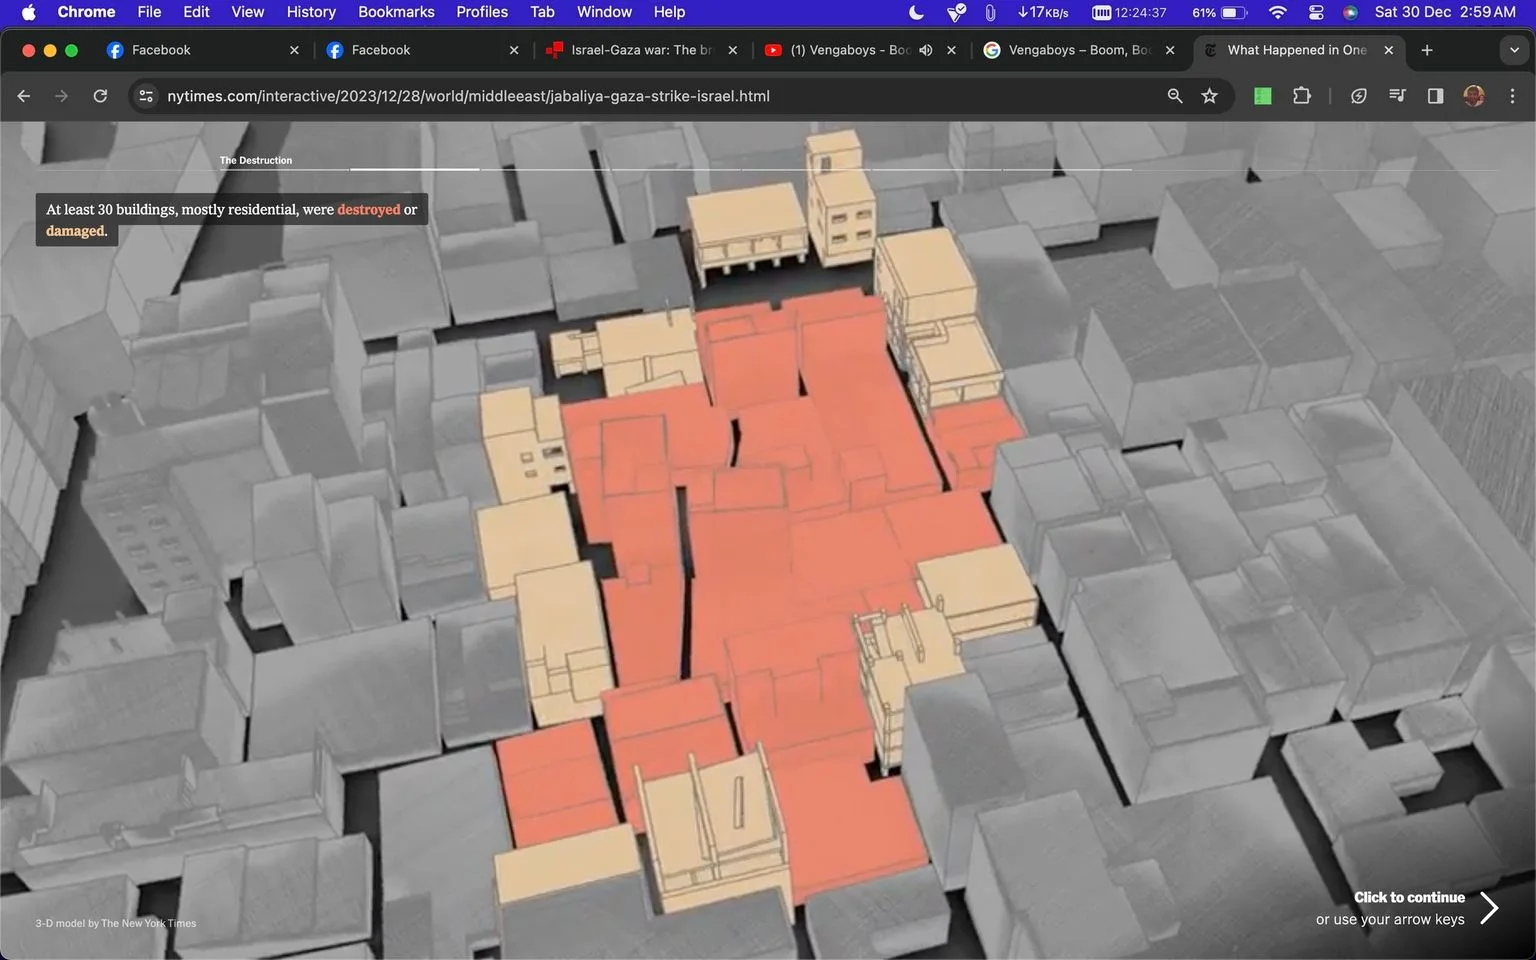Viewport: 1536px width, 960px height.
Task: Click the zoom magnifier icon in address bar
Action: (1175, 96)
